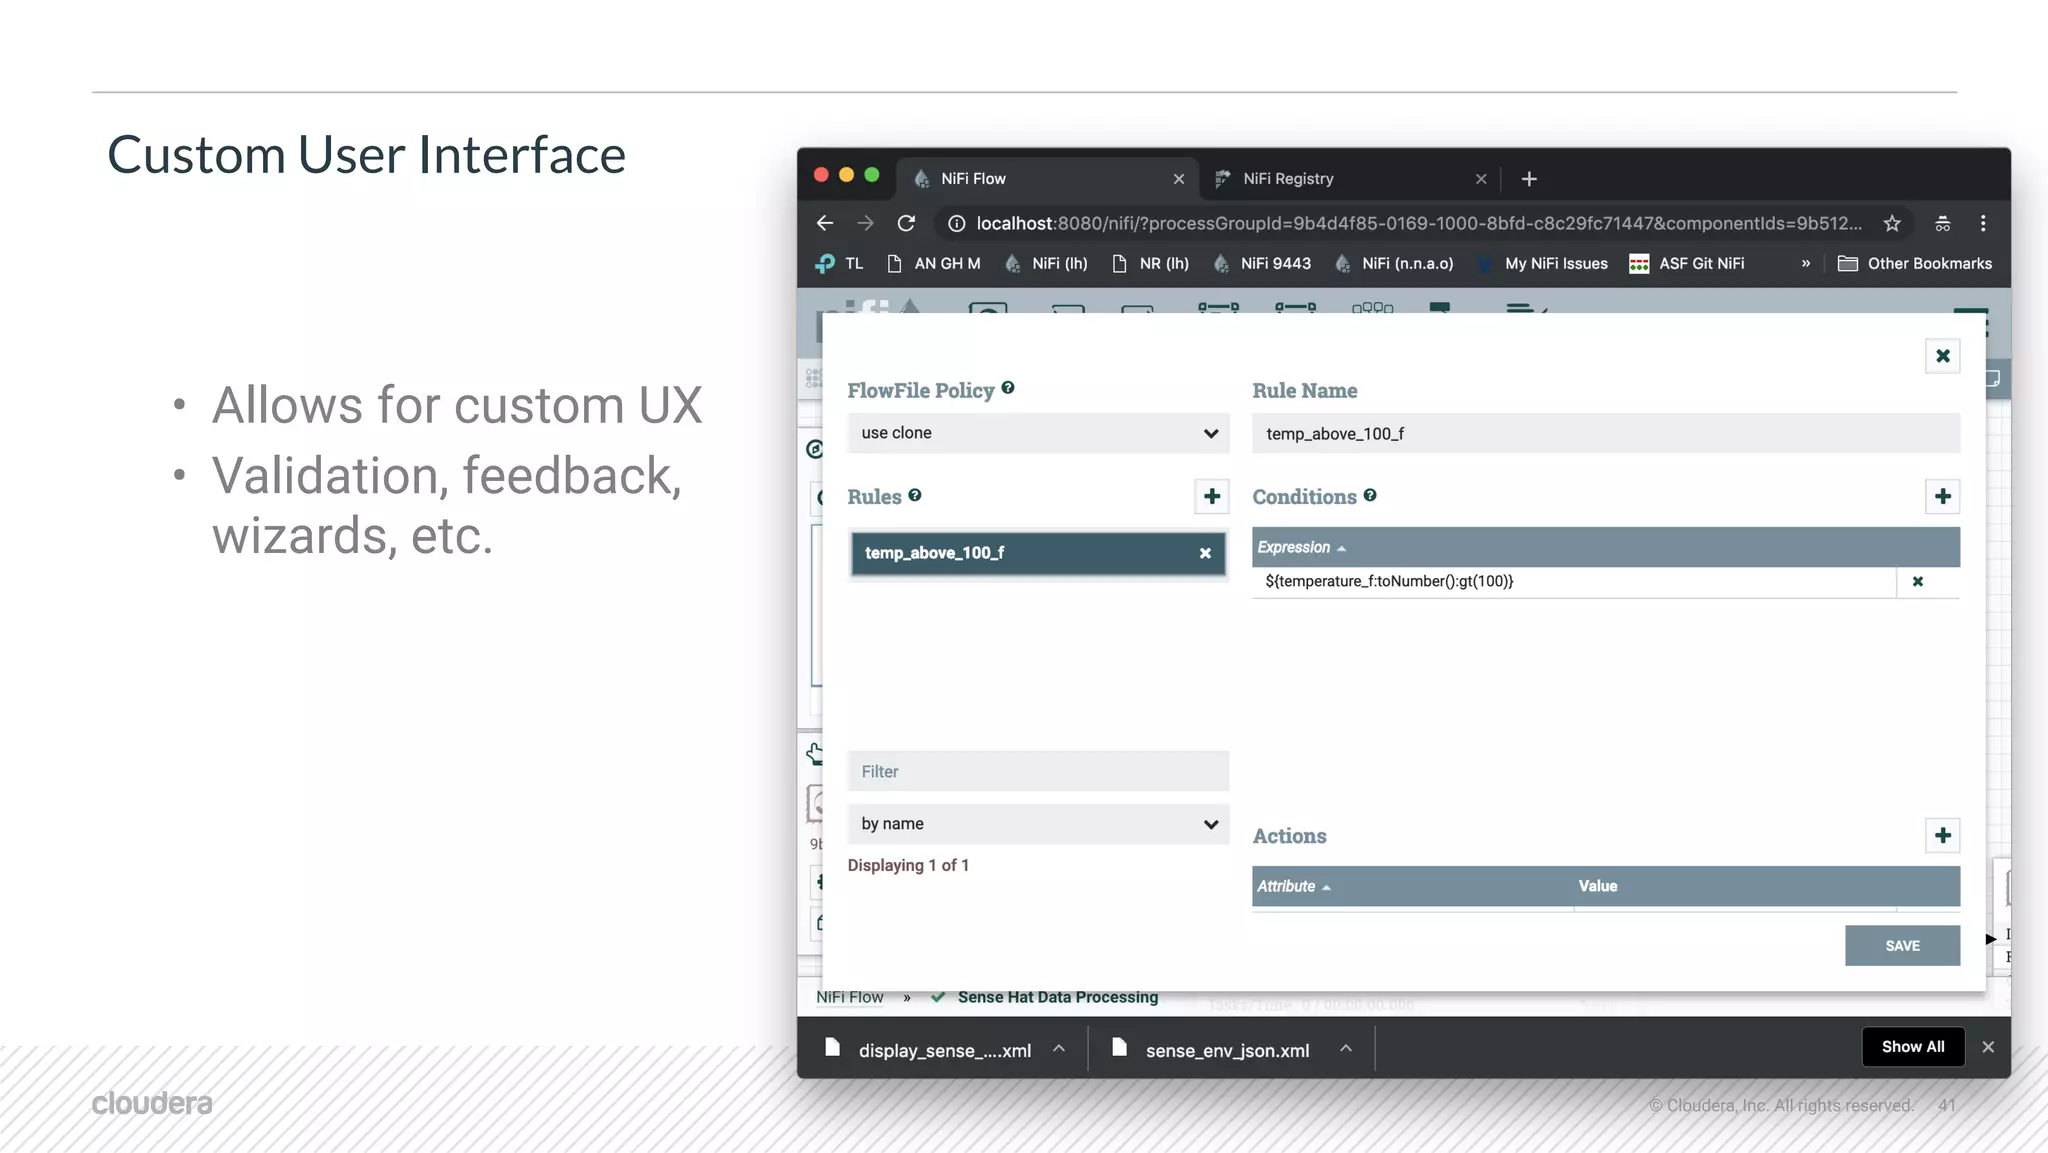Open a new browser tab with plus
Screen dimensions: 2048x1153
[1529, 179]
